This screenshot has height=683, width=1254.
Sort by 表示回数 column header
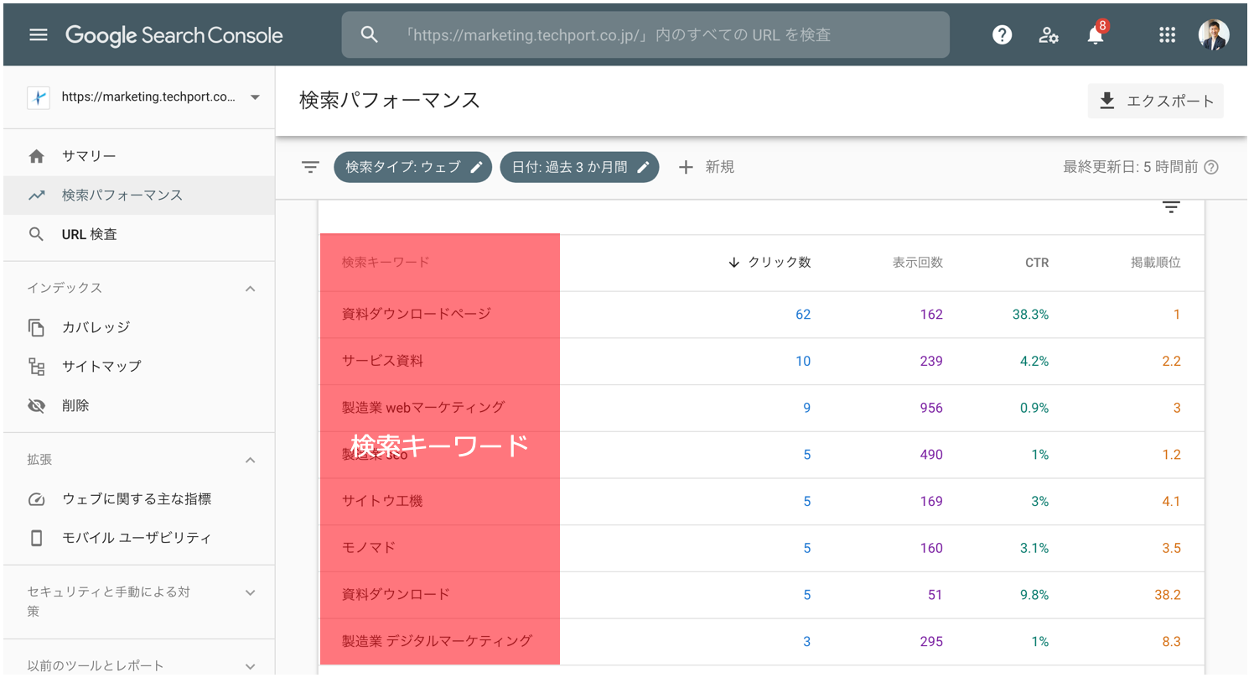pos(918,262)
